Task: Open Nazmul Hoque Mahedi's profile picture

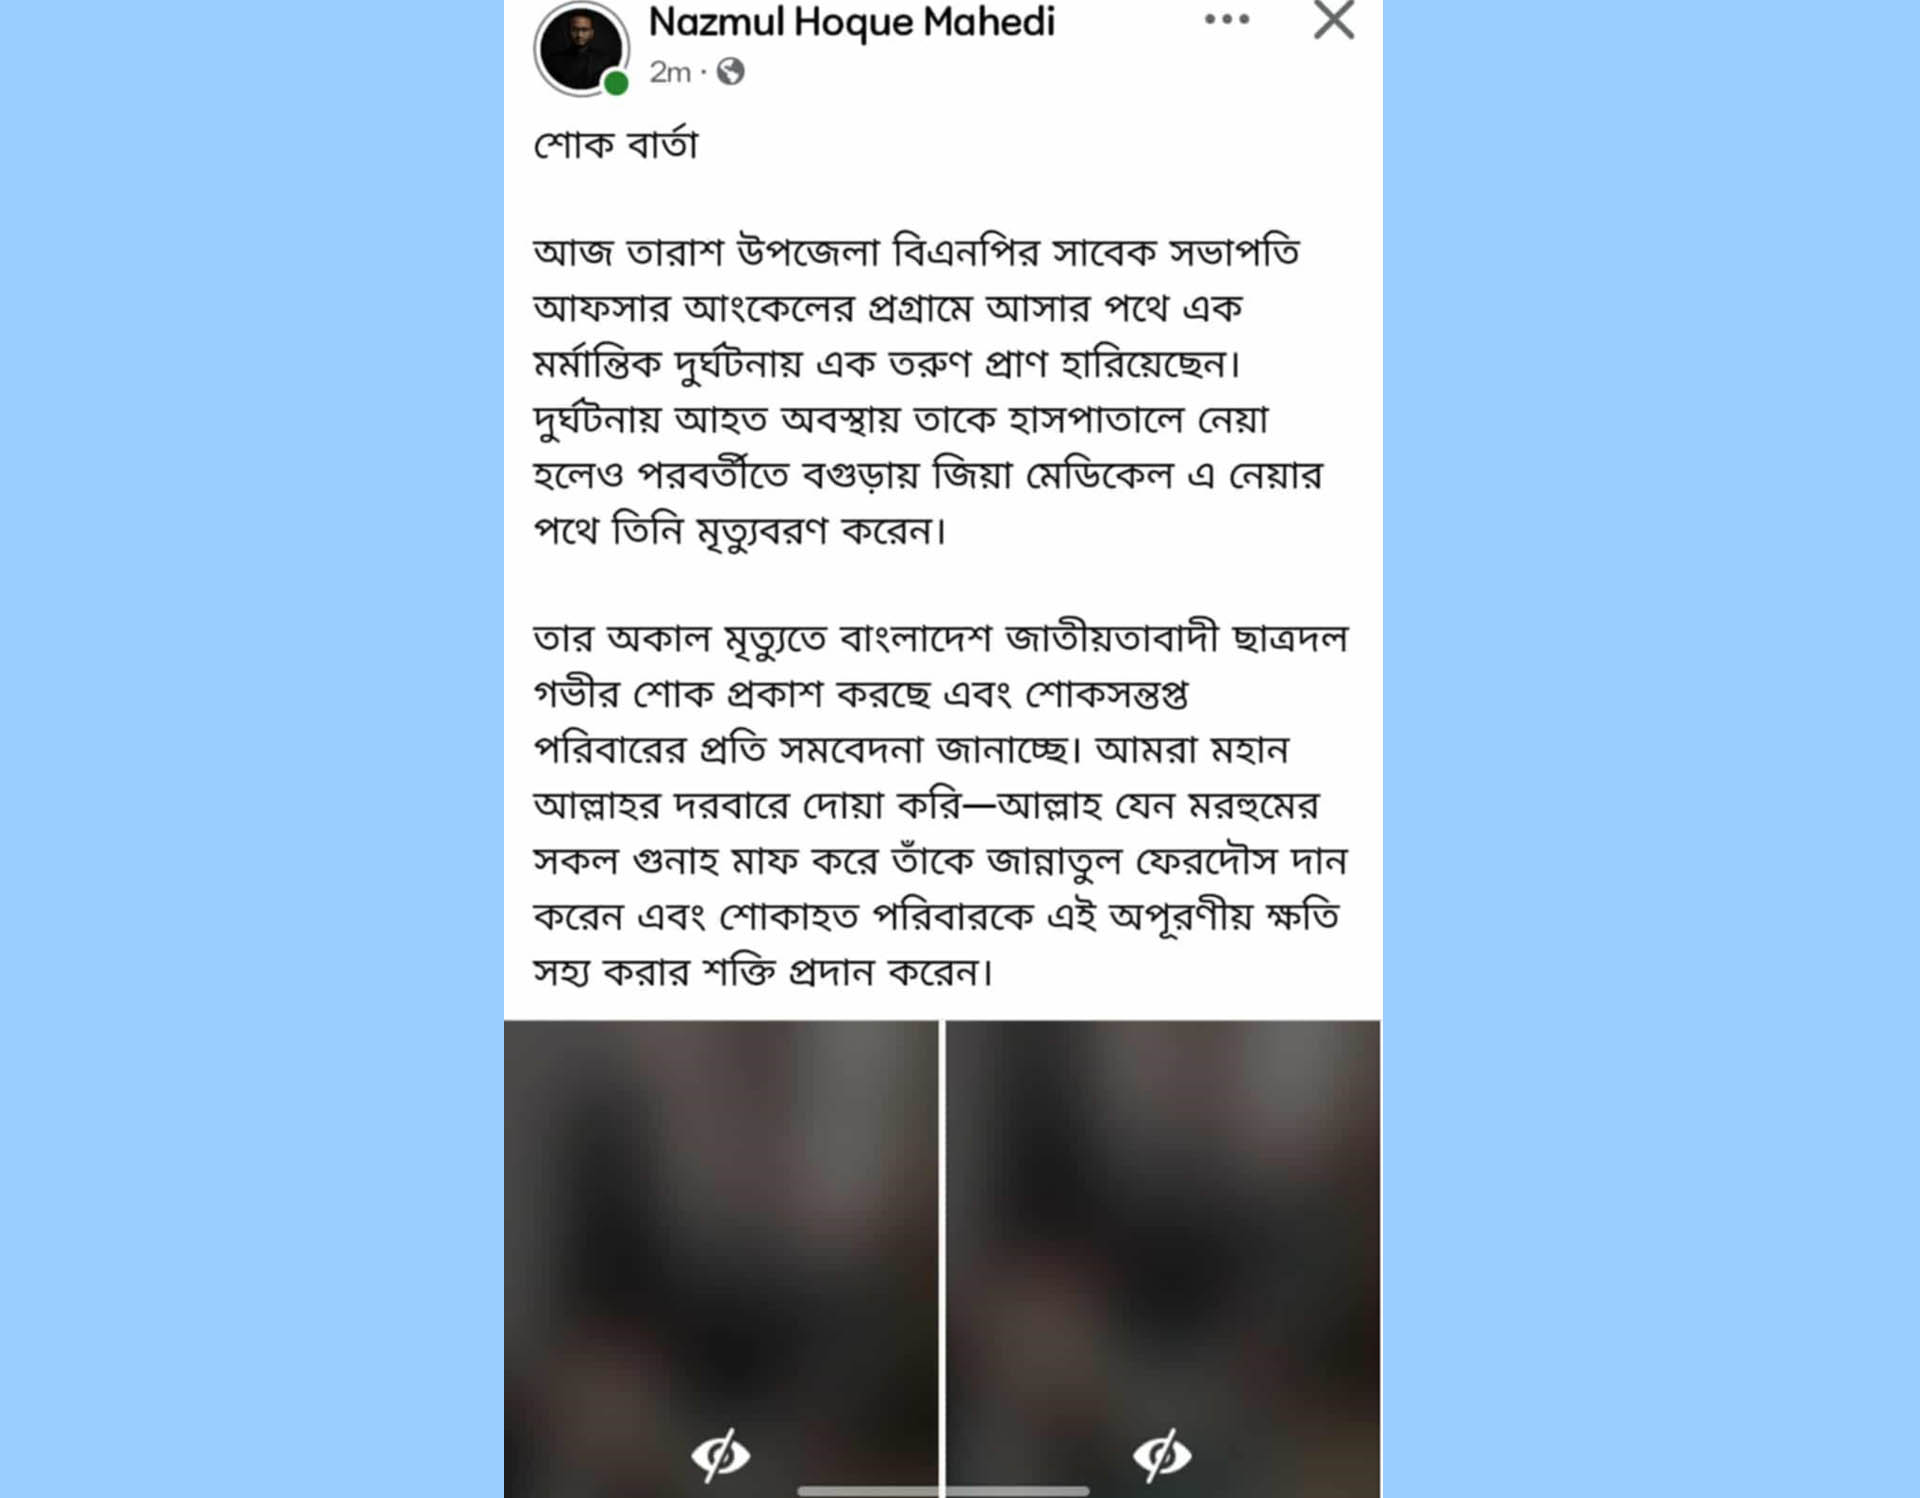Action: [582, 48]
